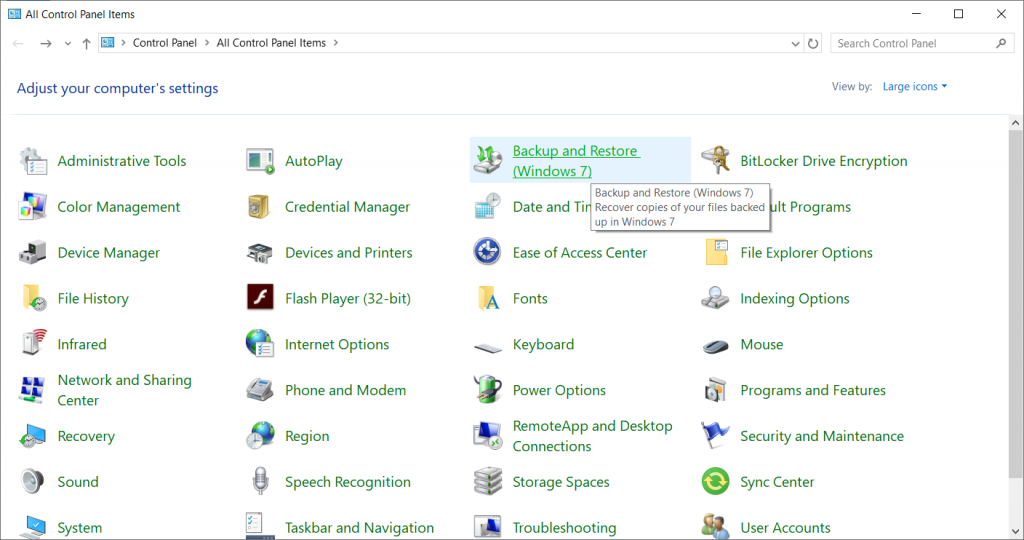Image resolution: width=1024 pixels, height=540 pixels.
Task: Click the Control Panel address bar icon
Action: click(x=108, y=42)
